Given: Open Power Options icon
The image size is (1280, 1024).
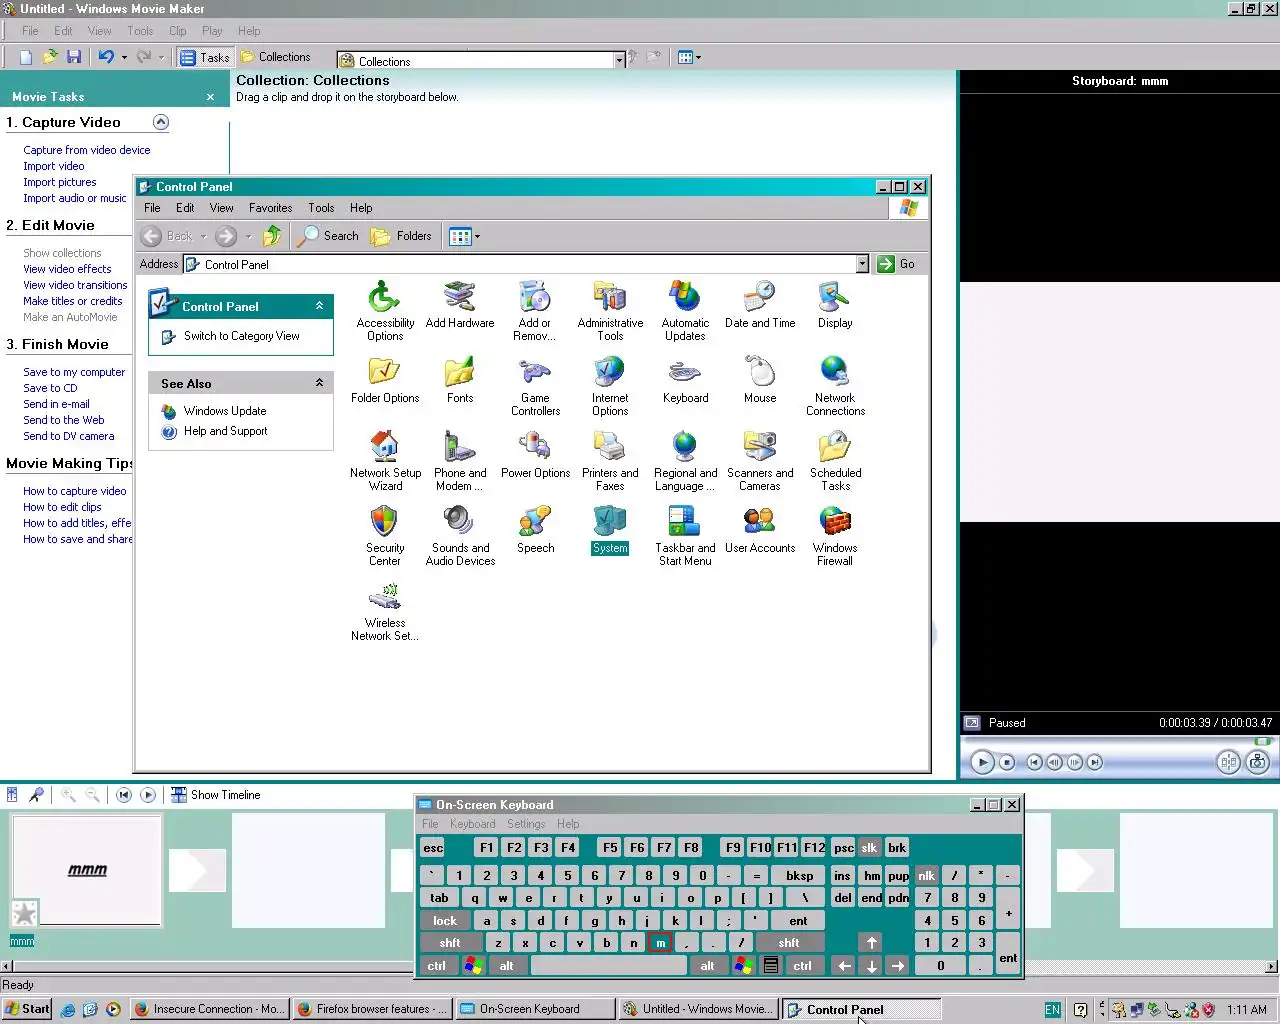Looking at the screenshot, I should [x=535, y=455].
